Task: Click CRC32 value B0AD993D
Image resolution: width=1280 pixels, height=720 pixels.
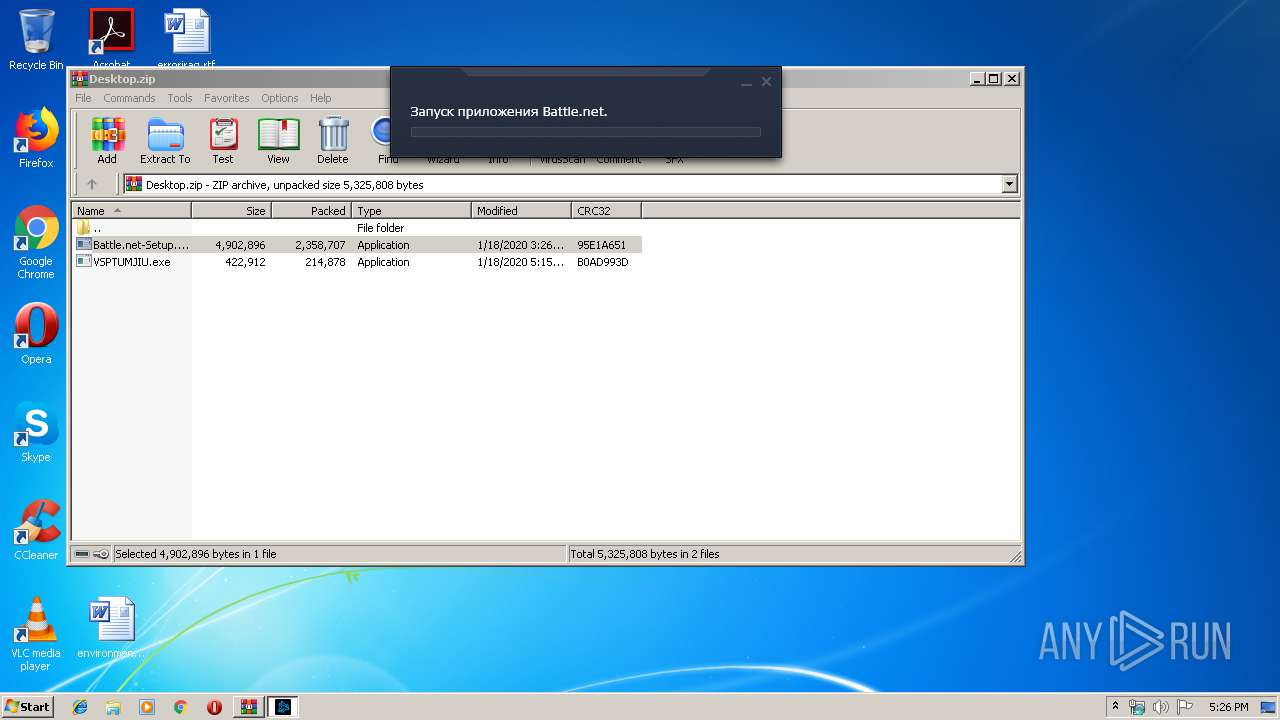Action: click(603, 262)
